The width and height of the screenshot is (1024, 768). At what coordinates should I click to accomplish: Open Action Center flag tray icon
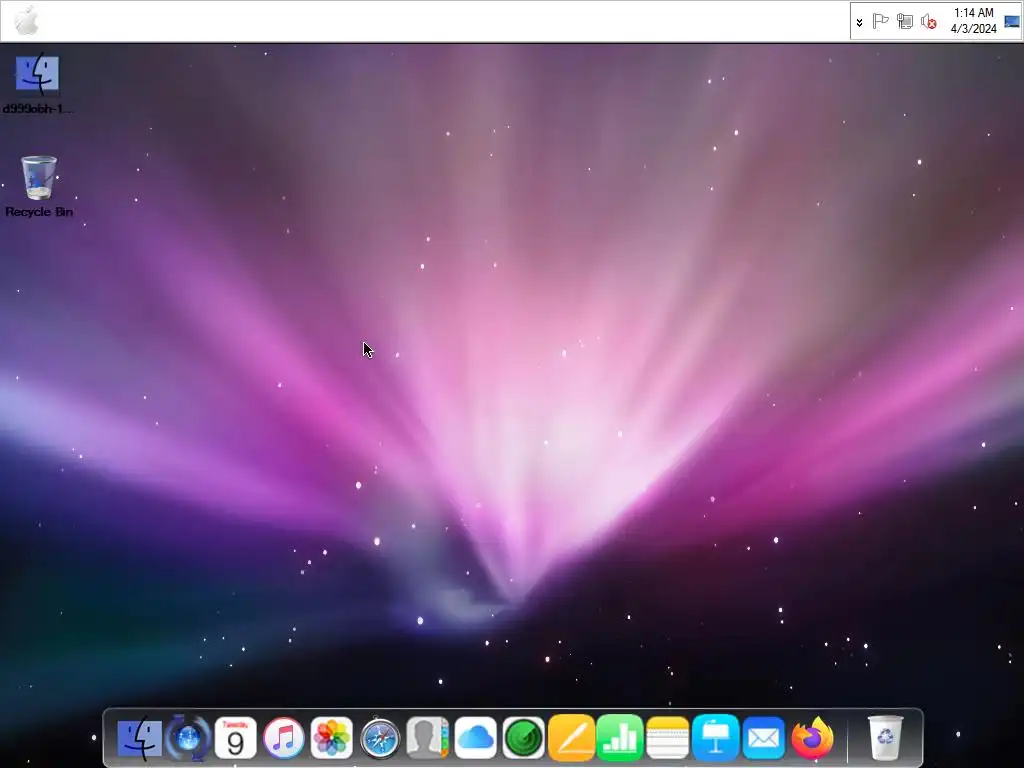coord(880,21)
